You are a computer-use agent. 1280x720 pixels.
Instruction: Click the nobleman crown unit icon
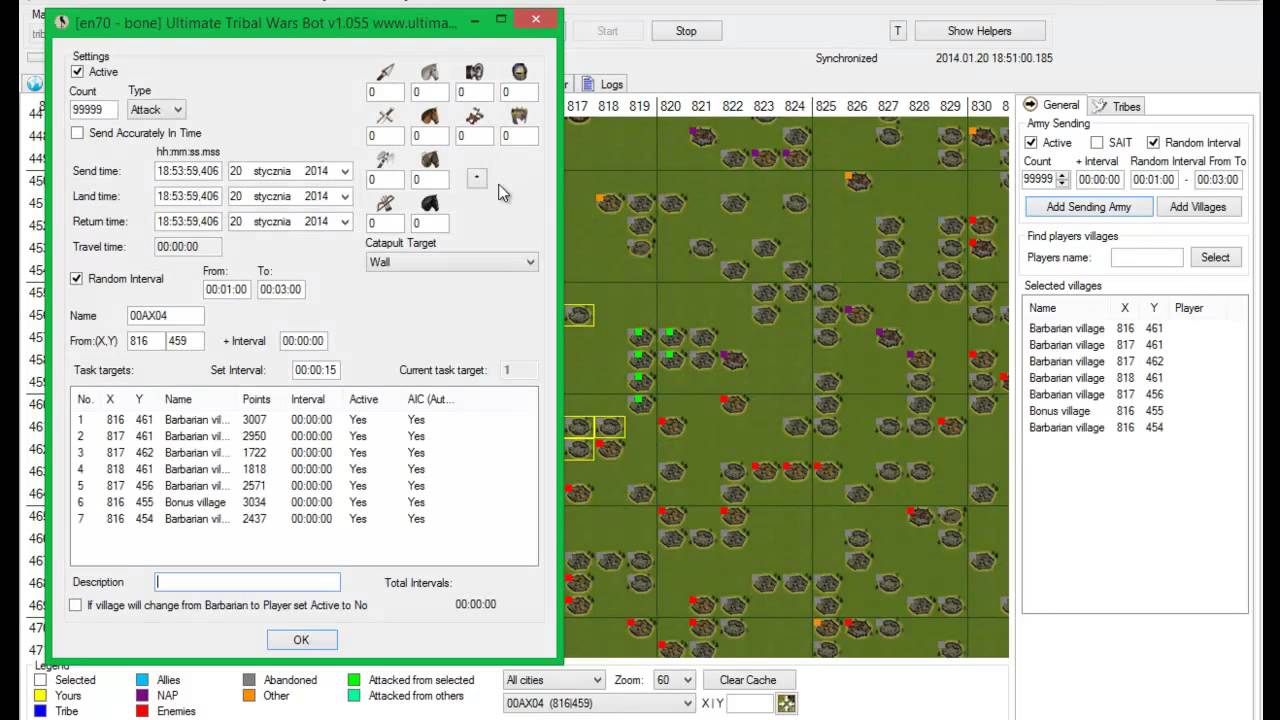click(519, 116)
